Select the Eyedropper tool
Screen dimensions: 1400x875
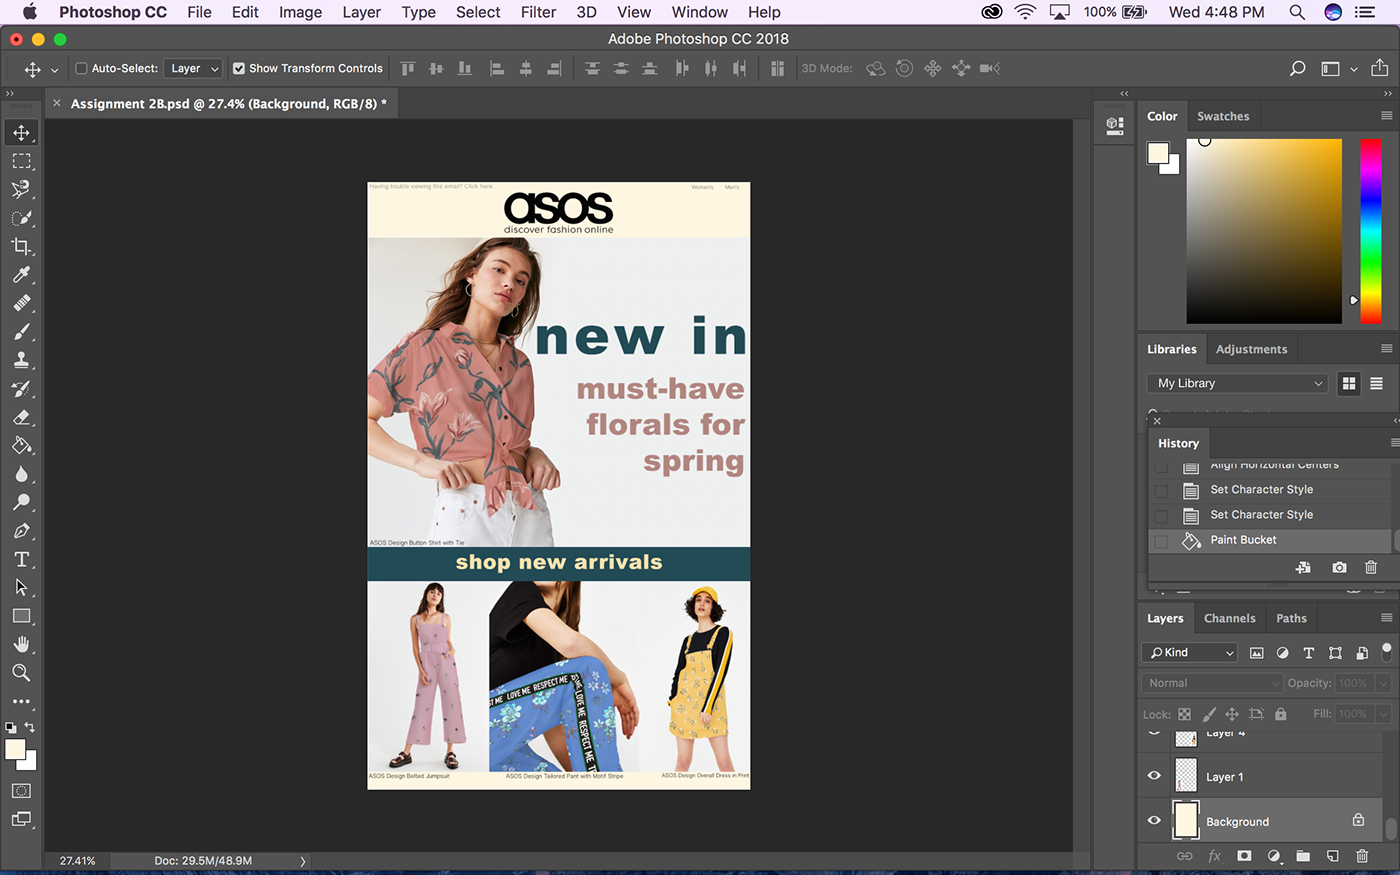click(21, 274)
